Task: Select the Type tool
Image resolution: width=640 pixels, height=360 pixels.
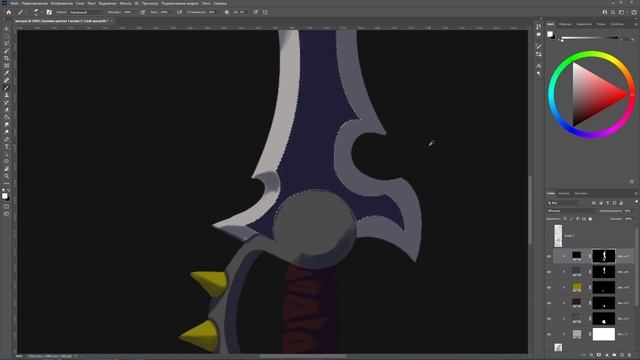Action: point(6,147)
